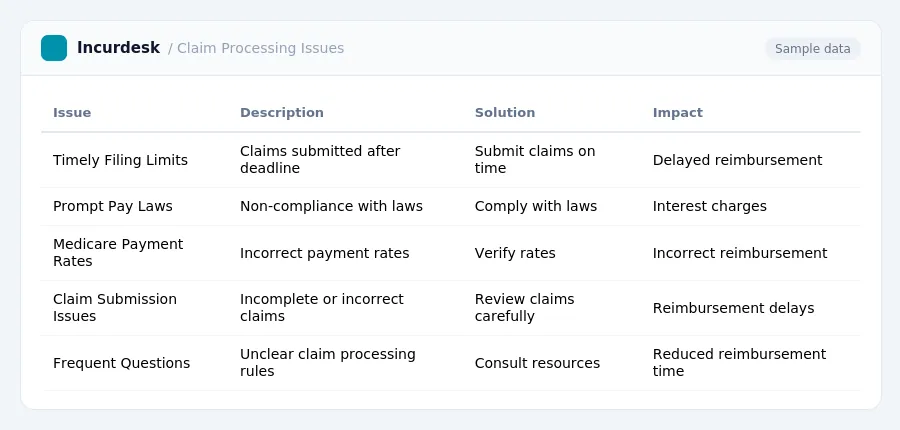900x430 pixels.
Task: Select 'Claims submitted after deadline' cell
Action: pos(320,160)
